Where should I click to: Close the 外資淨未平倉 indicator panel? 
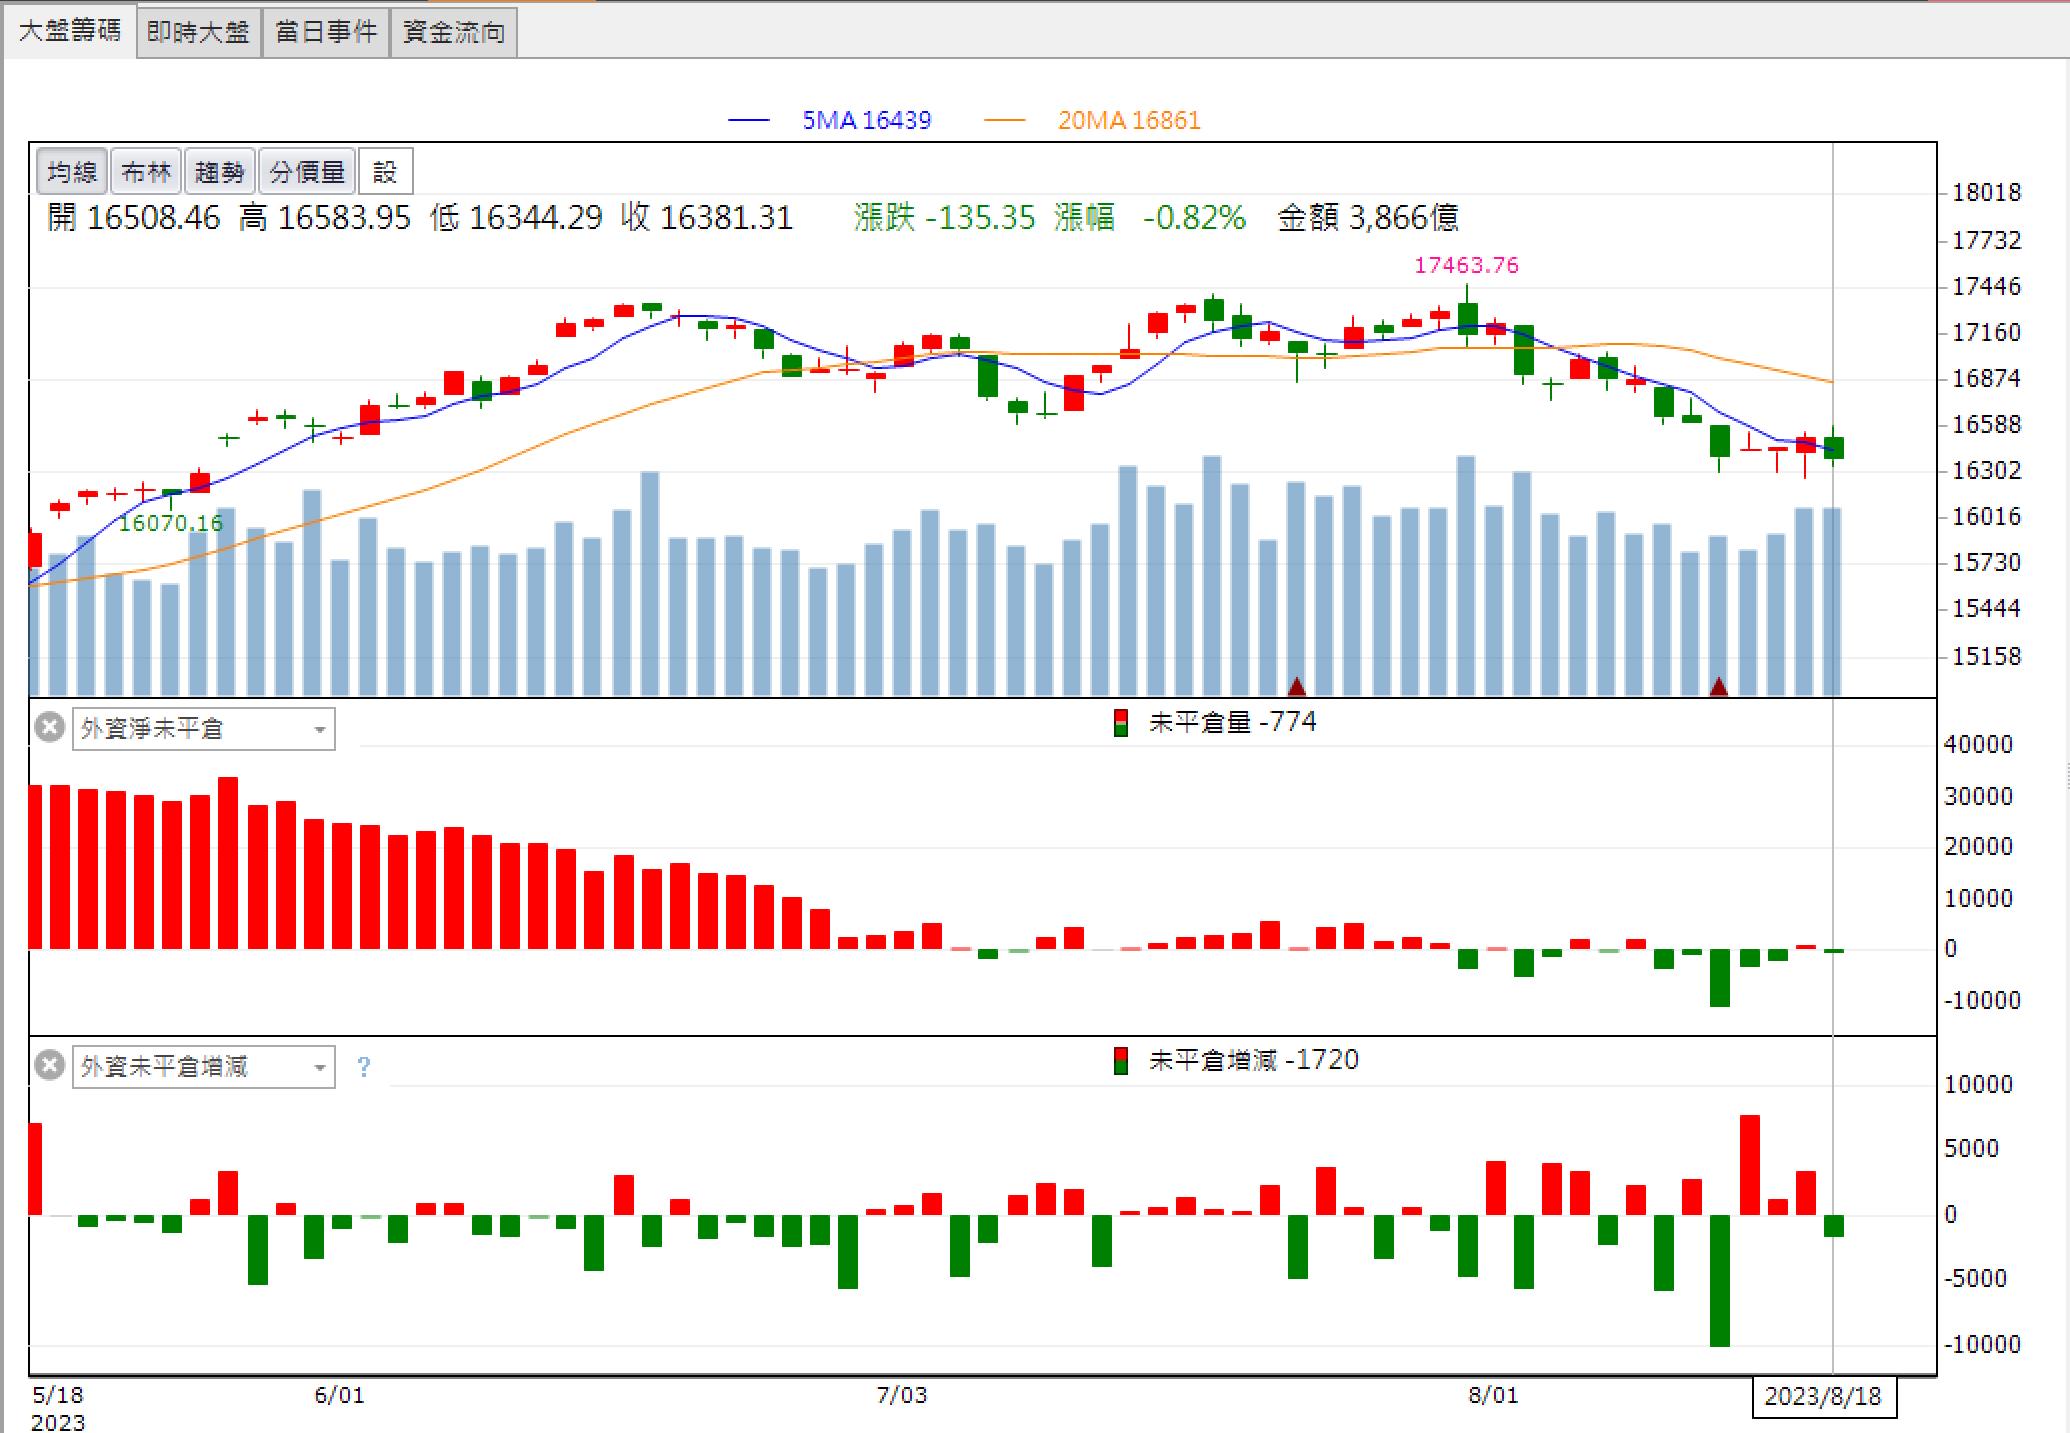pos(49,727)
